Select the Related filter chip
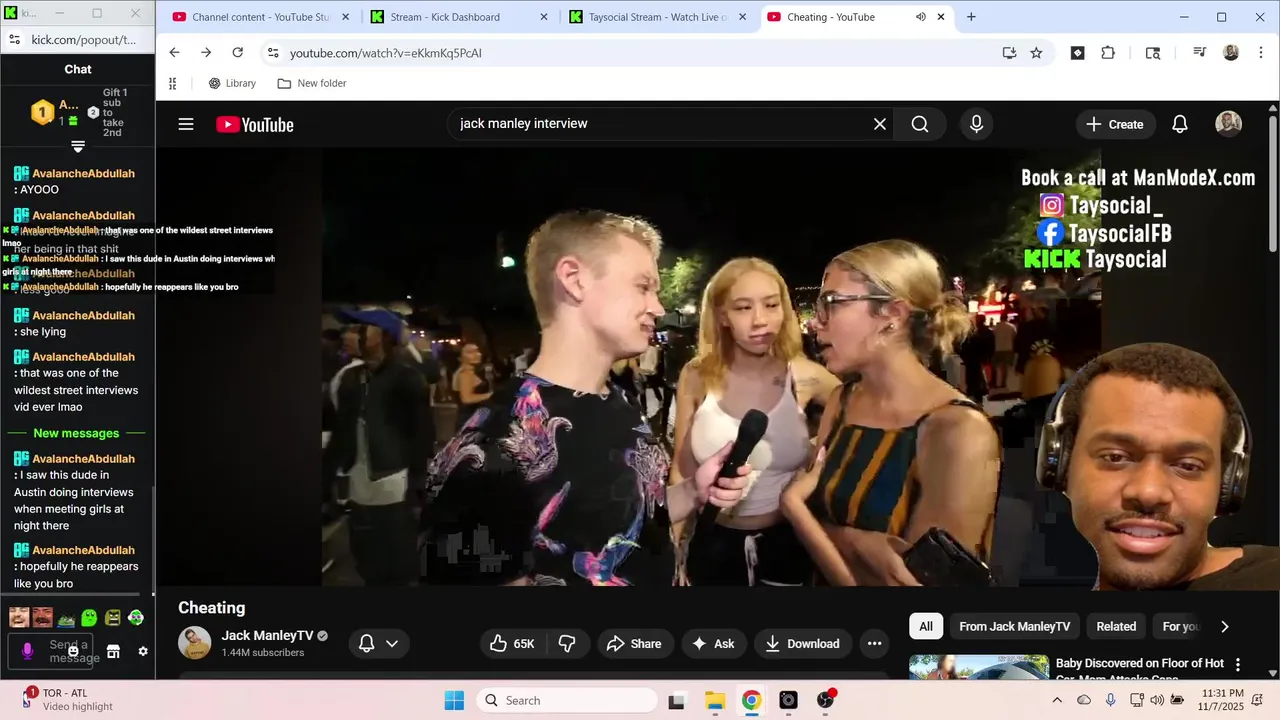Image resolution: width=1280 pixels, height=720 pixels. click(x=1116, y=627)
